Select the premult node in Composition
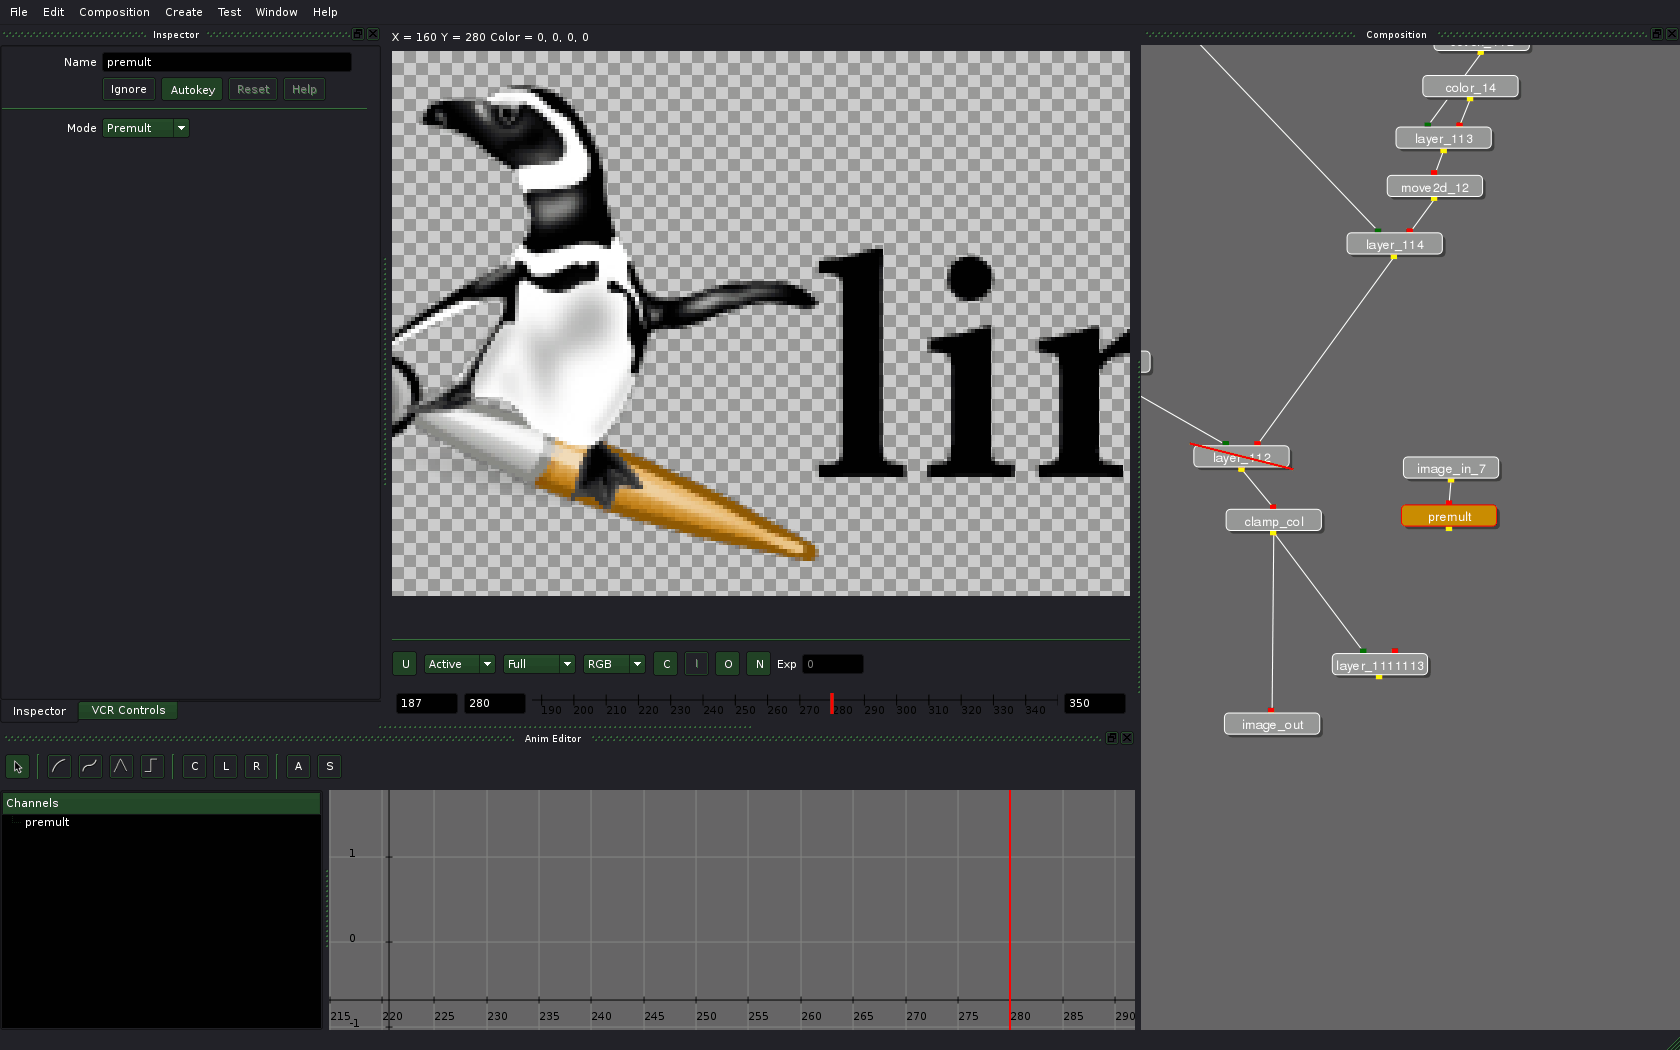1680x1050 pixels. pos(1449,517)
